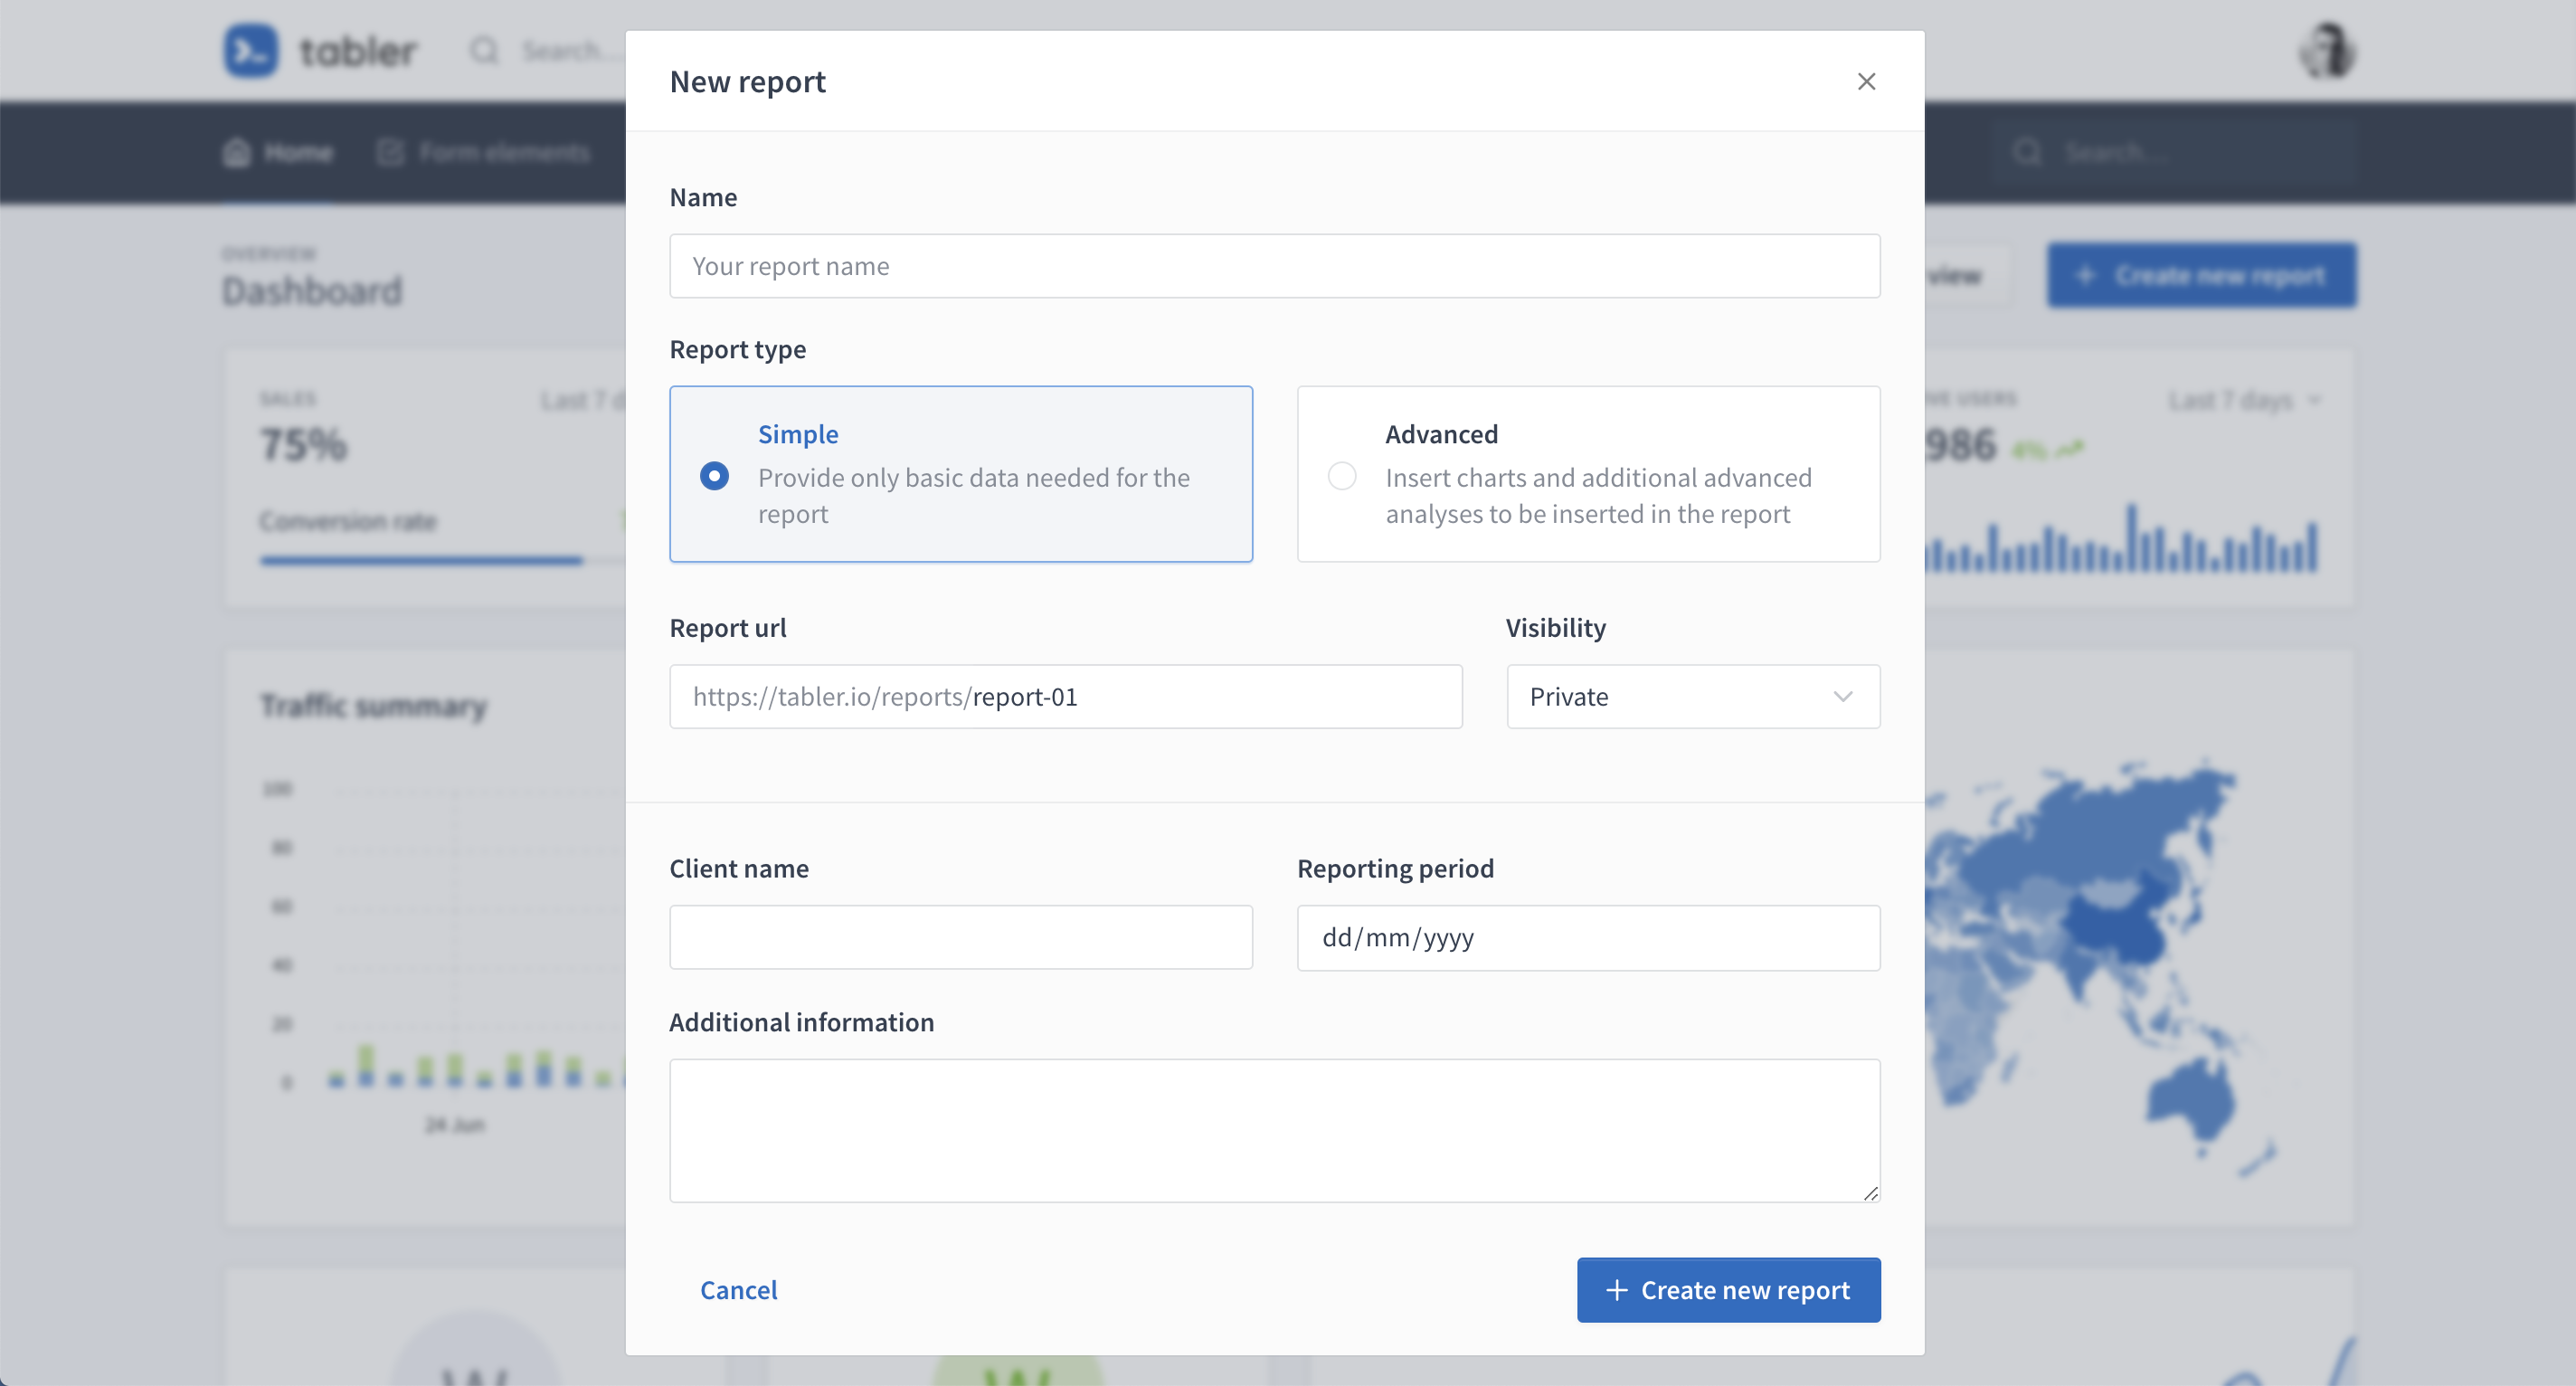This screenshot has height=1386, width=2576.
Task: Click the blue Create new report button in the dialog
Action: [x=1728, y=1290]
